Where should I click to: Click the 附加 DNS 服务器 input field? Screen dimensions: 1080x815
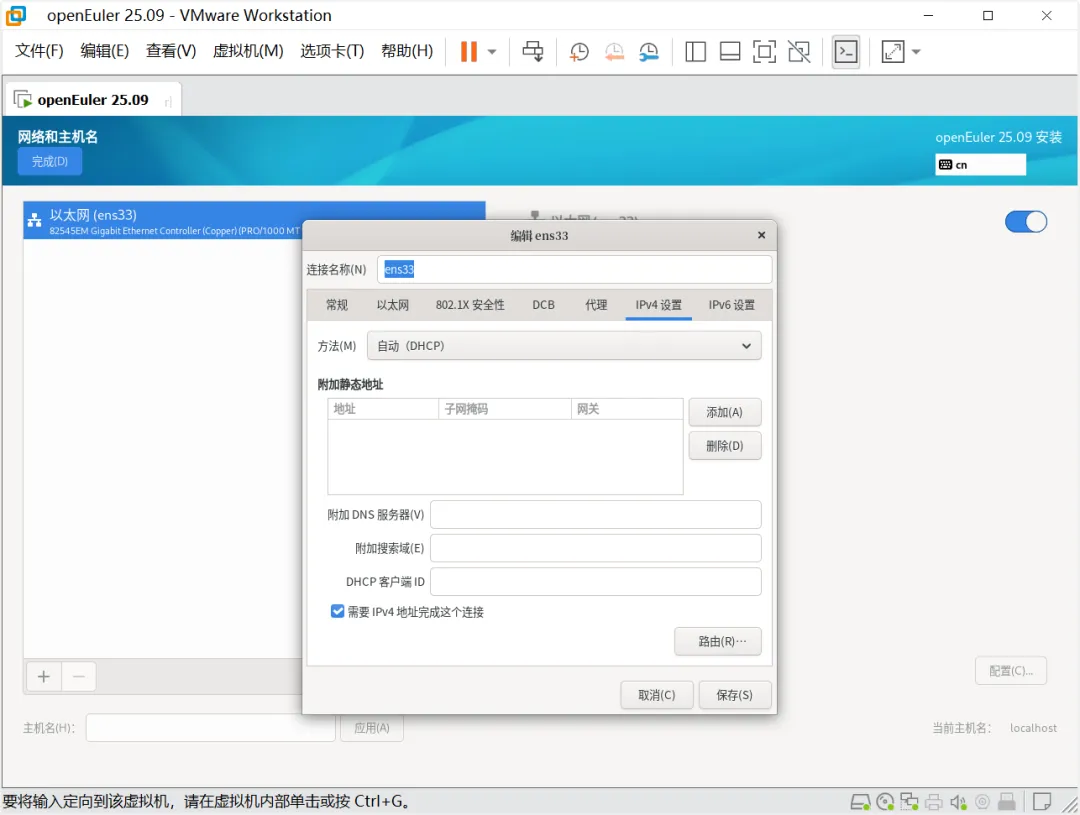coord(596,515)
